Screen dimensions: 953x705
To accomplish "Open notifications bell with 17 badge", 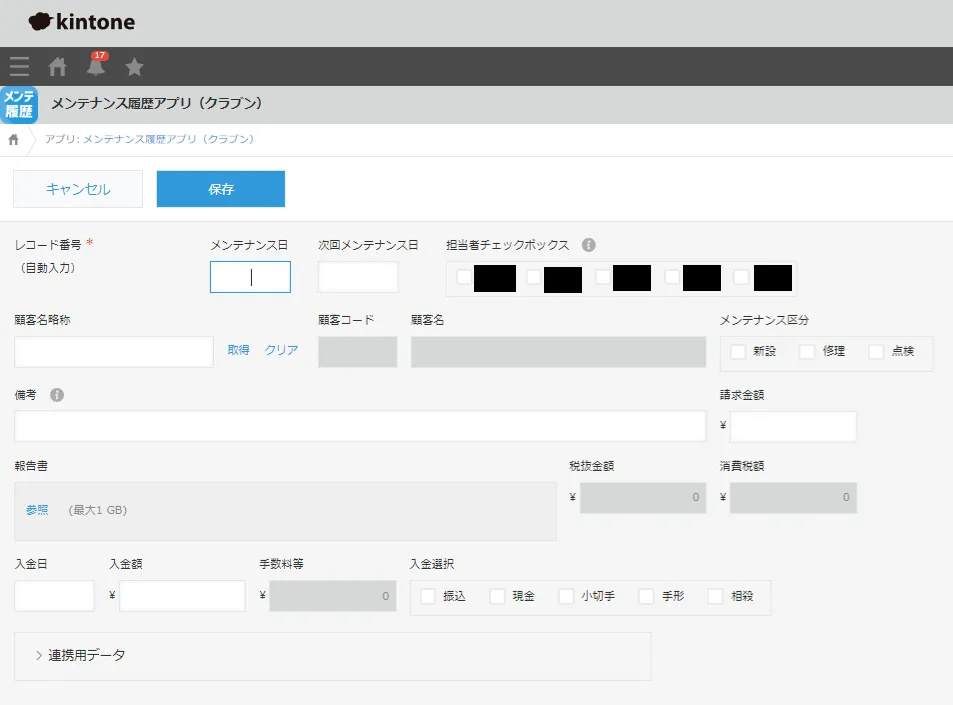I will coord(96,67).
